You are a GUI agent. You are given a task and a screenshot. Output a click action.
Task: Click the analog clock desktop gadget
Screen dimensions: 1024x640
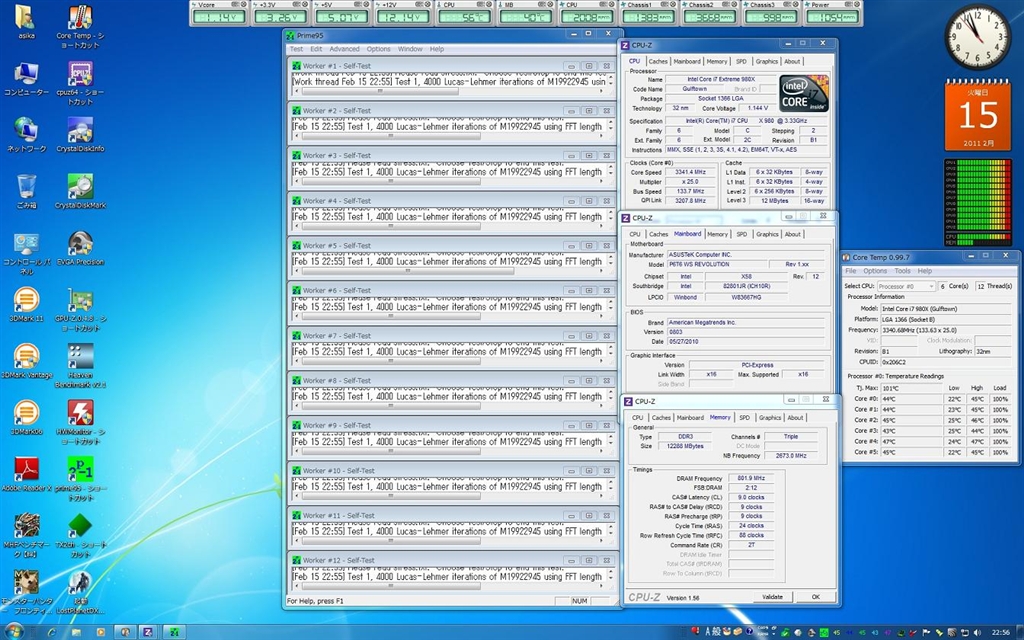[977, 38]
